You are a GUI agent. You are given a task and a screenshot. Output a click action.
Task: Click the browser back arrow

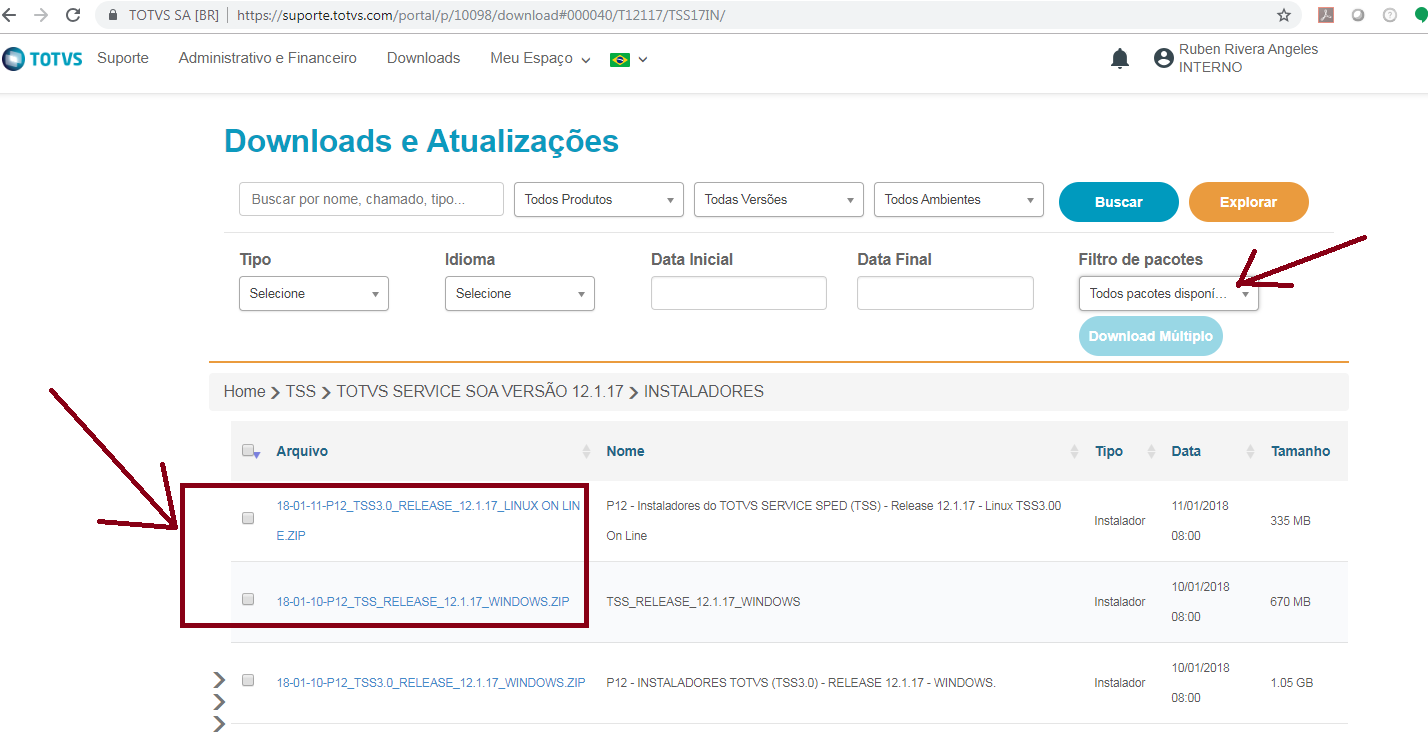pos(9,15)
